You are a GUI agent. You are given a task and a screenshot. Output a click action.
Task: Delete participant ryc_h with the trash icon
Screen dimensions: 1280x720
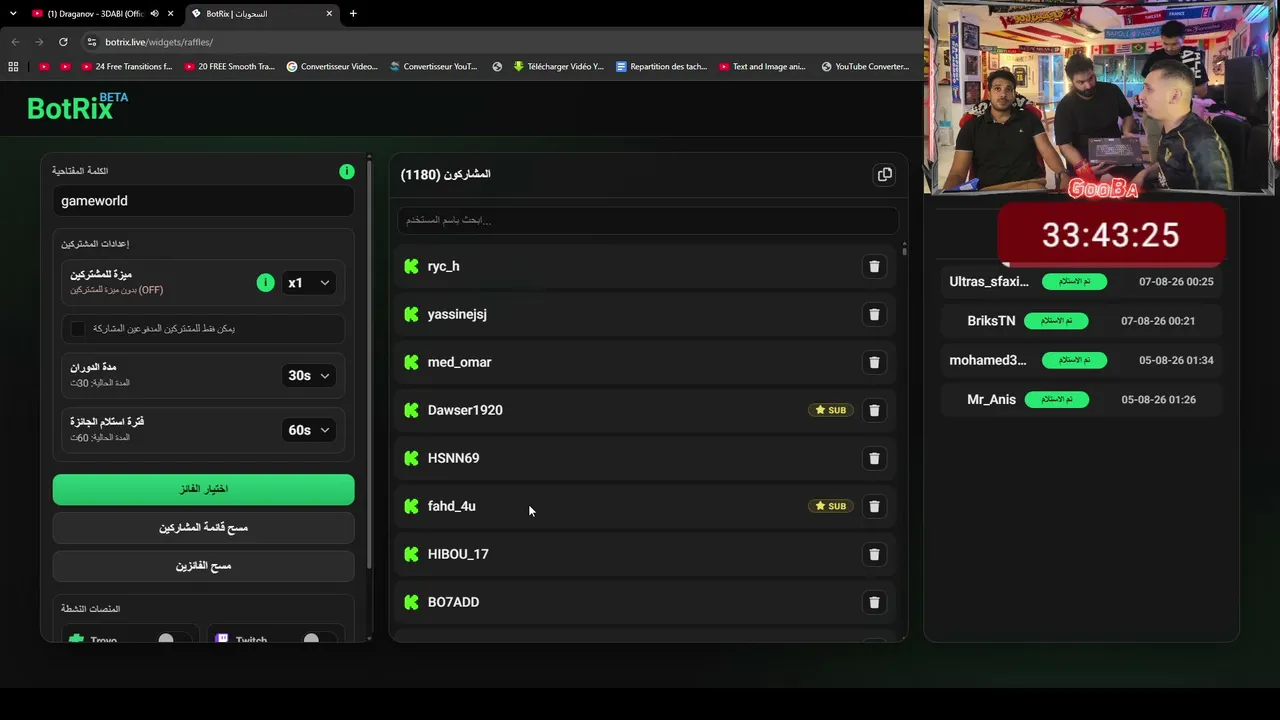(x=874, y=267)
